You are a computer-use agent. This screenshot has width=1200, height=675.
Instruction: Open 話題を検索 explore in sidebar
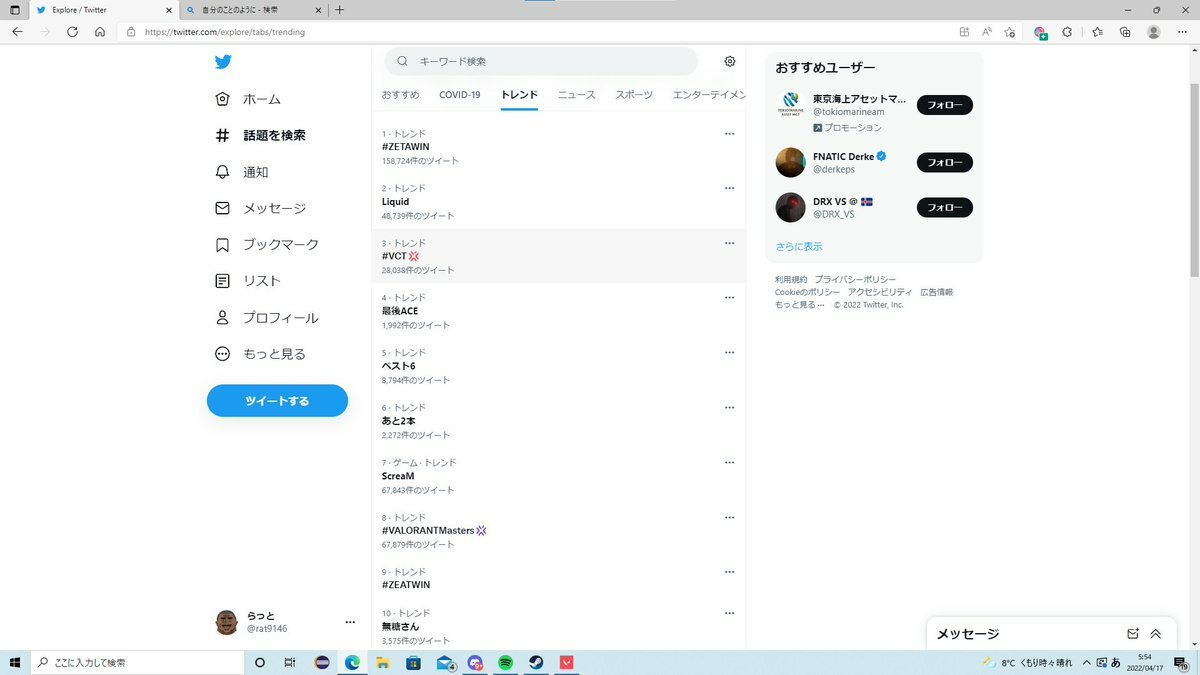(260, 135)
